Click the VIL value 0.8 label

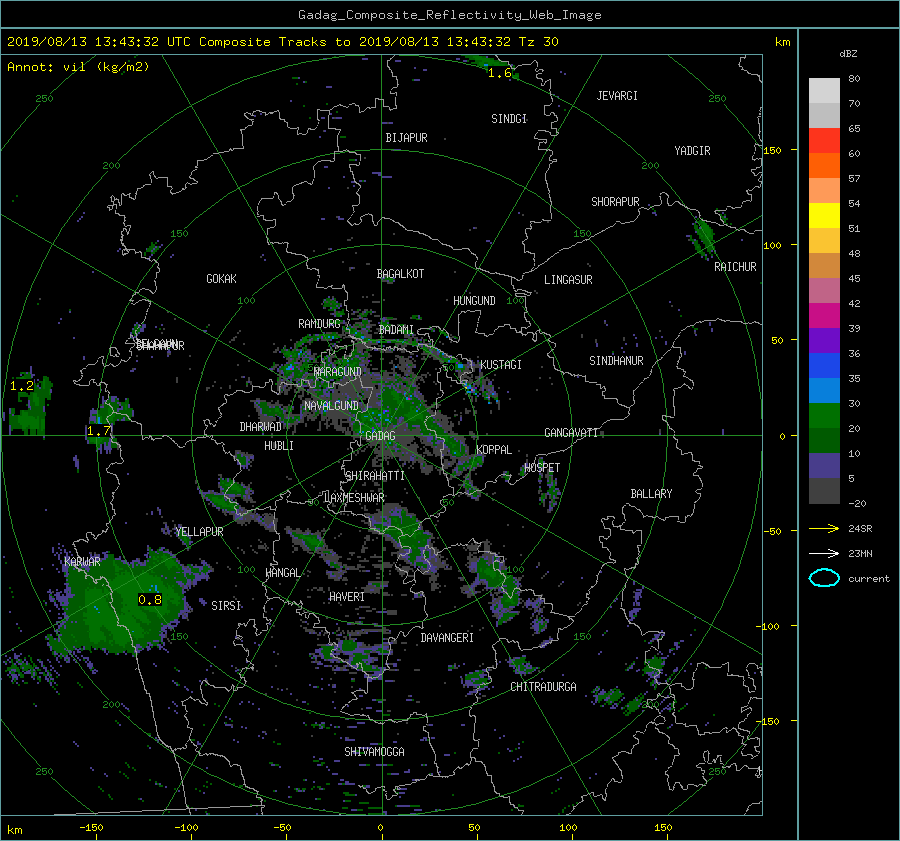pyautogui.click(x=150, y=600)
